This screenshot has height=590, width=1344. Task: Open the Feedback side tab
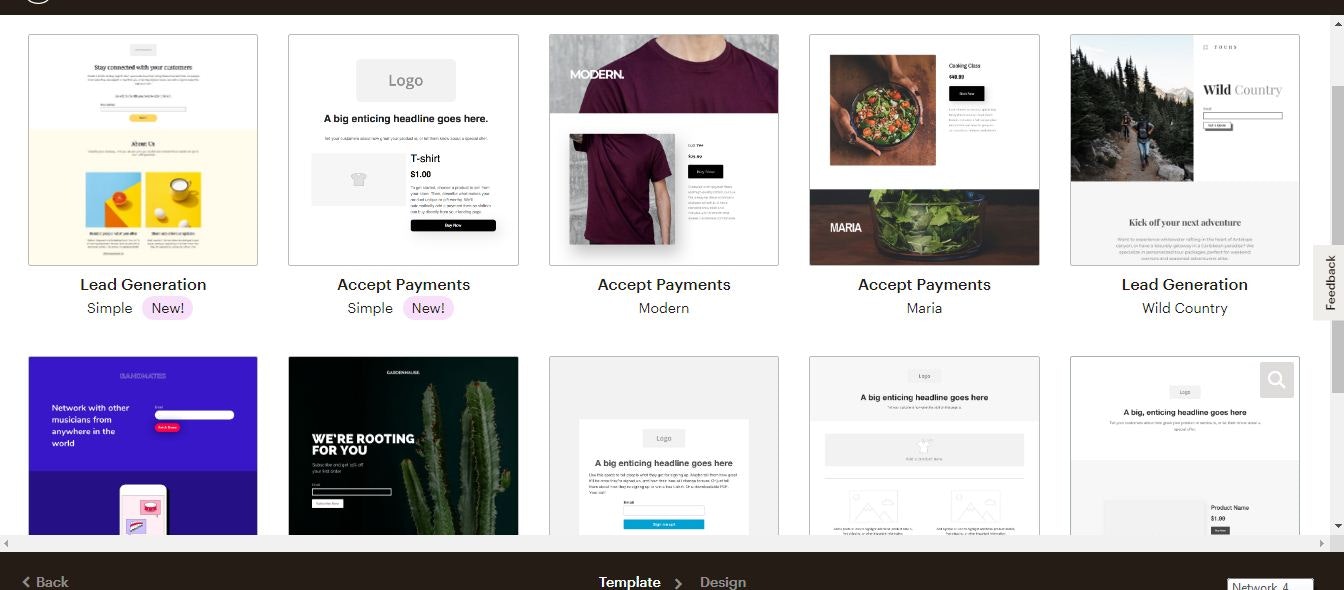coord(1329,283)
